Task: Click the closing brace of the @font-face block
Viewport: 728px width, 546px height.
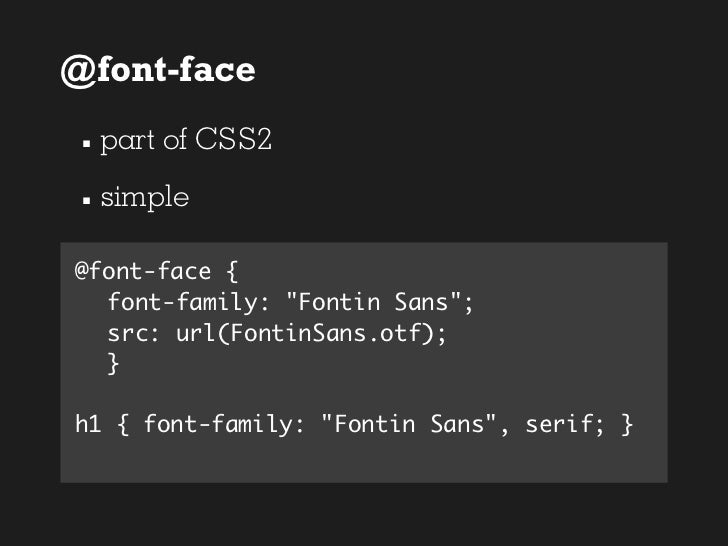Action: coord(113,365)
